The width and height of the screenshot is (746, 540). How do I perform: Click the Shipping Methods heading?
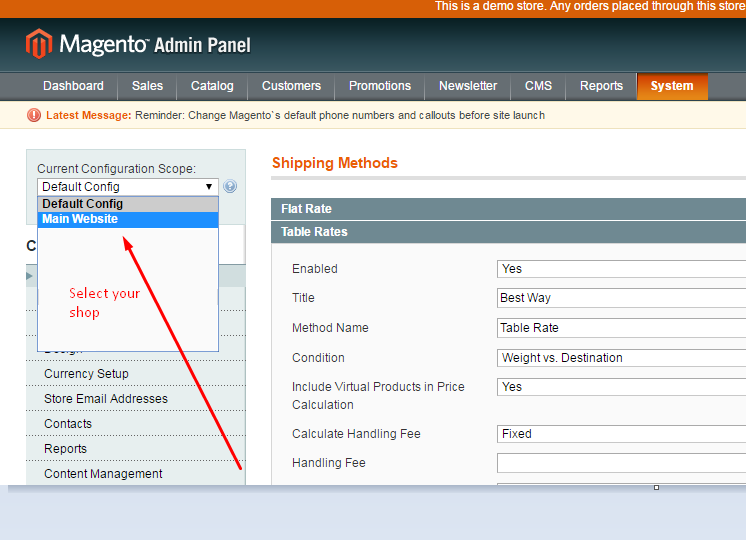[x=334, y=163]
